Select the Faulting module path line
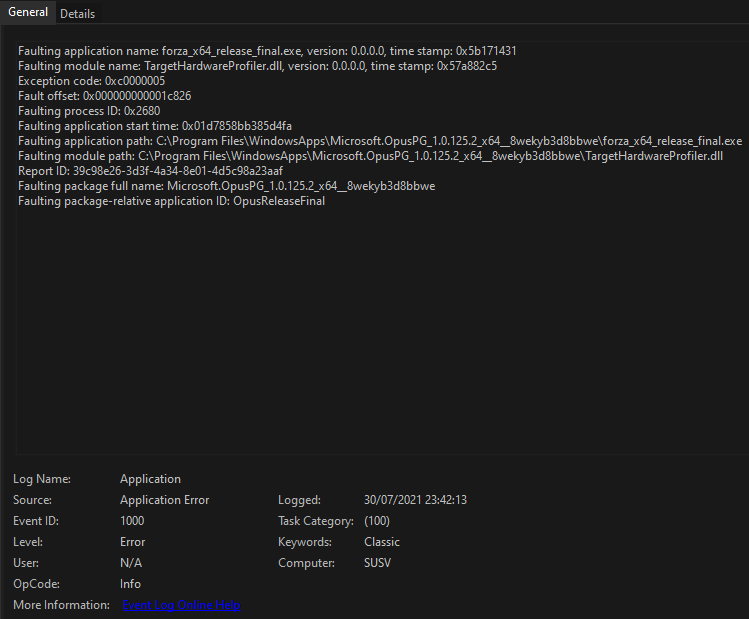This screenshot has height=619, width=749. point(370,156)
